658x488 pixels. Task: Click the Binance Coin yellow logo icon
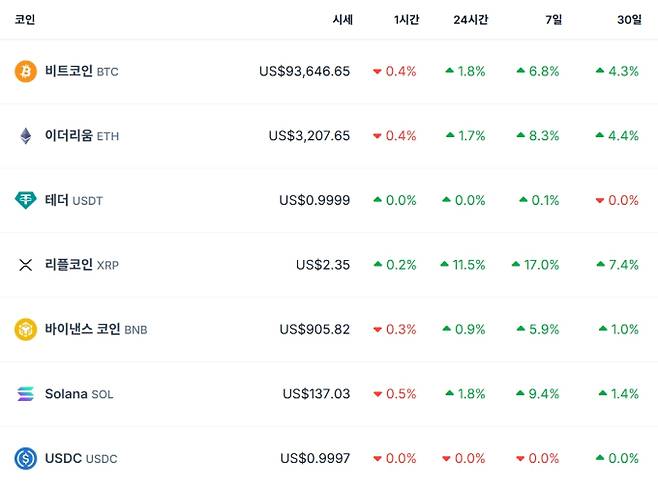point(25,329)
